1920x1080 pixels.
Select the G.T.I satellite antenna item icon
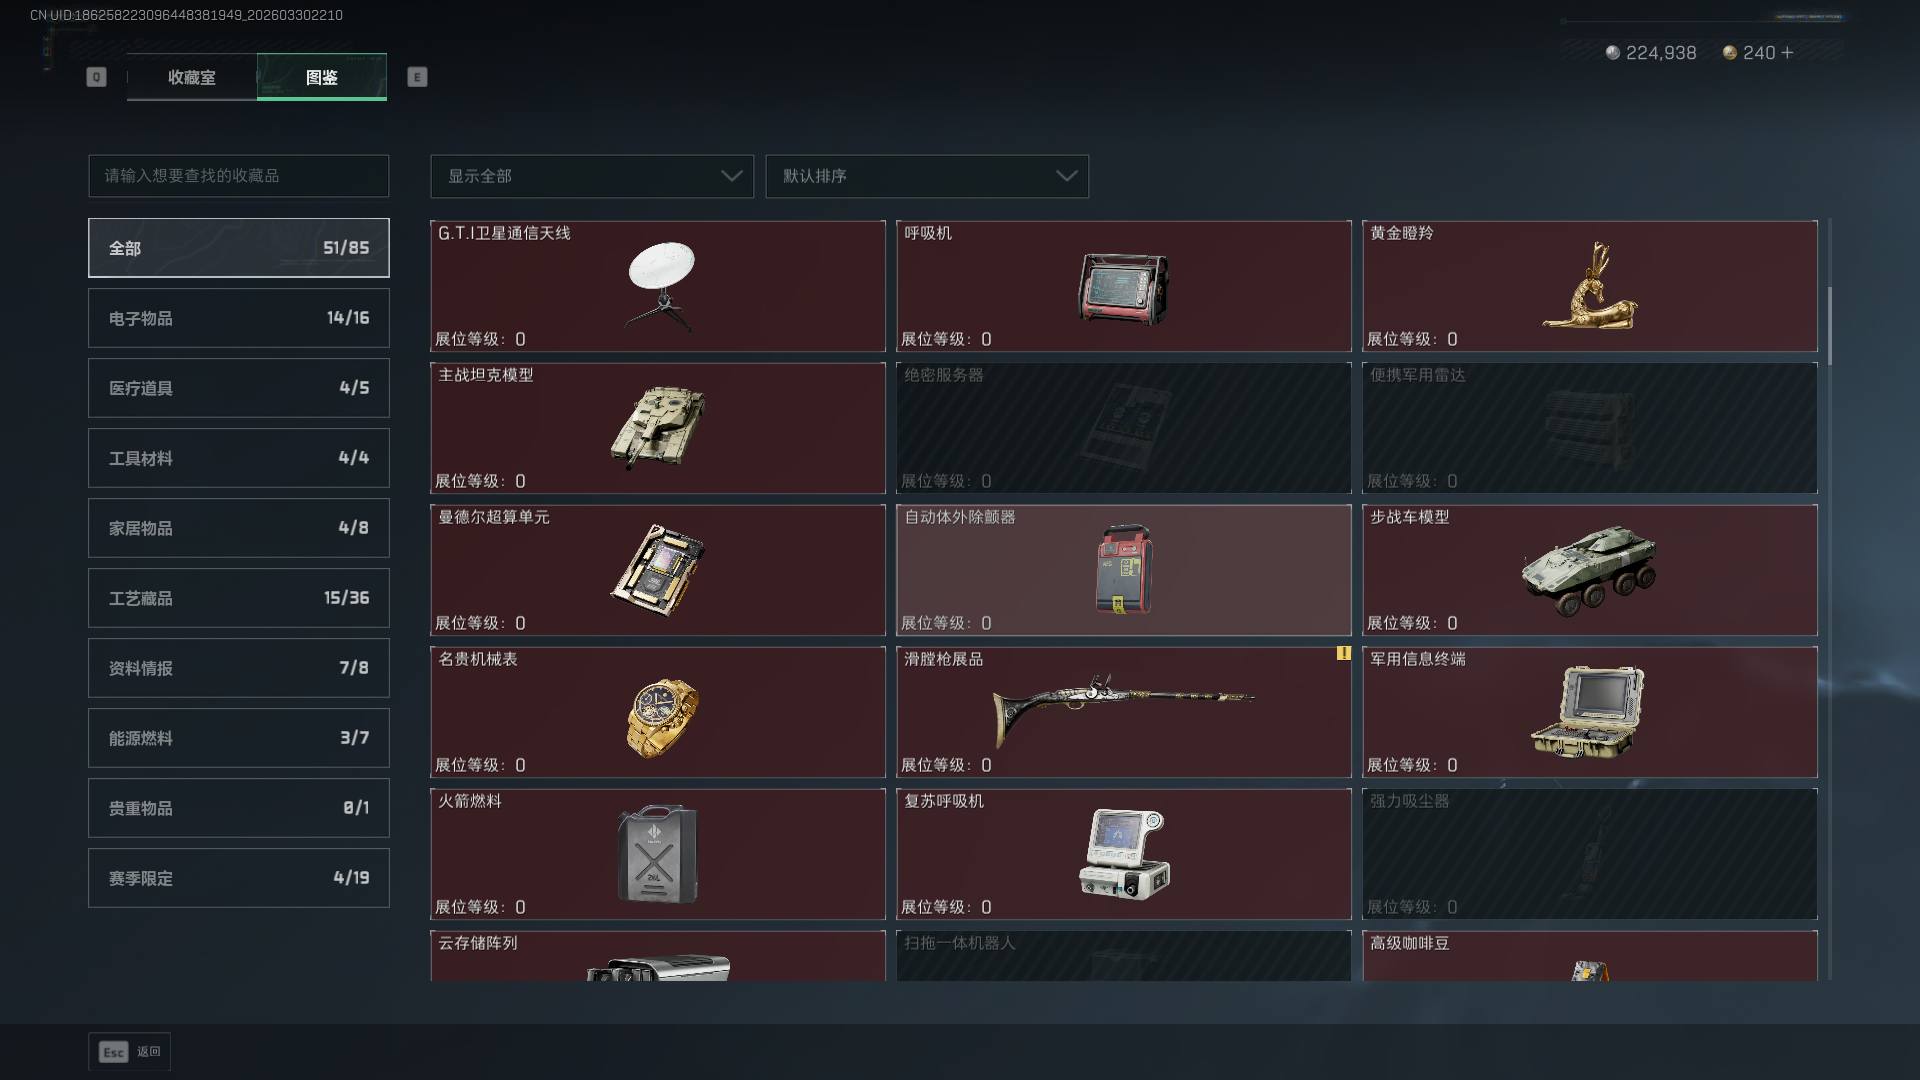(660, 285)
